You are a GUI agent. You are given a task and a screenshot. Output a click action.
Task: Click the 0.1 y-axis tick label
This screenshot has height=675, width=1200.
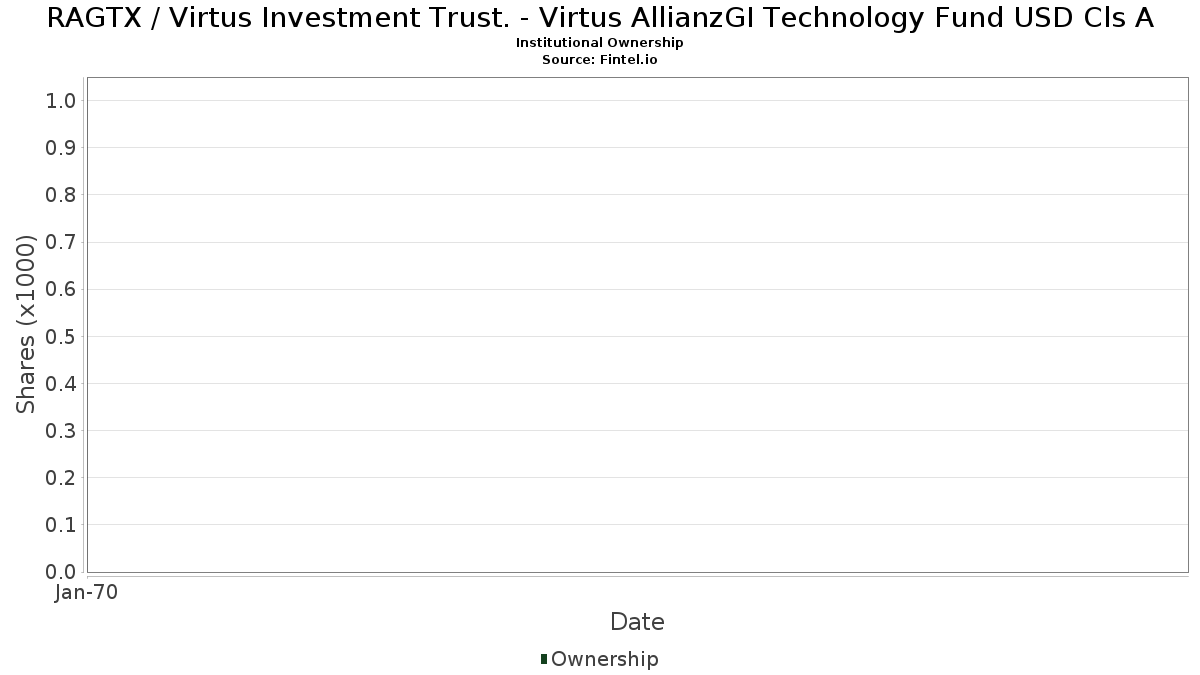[61, 525]
